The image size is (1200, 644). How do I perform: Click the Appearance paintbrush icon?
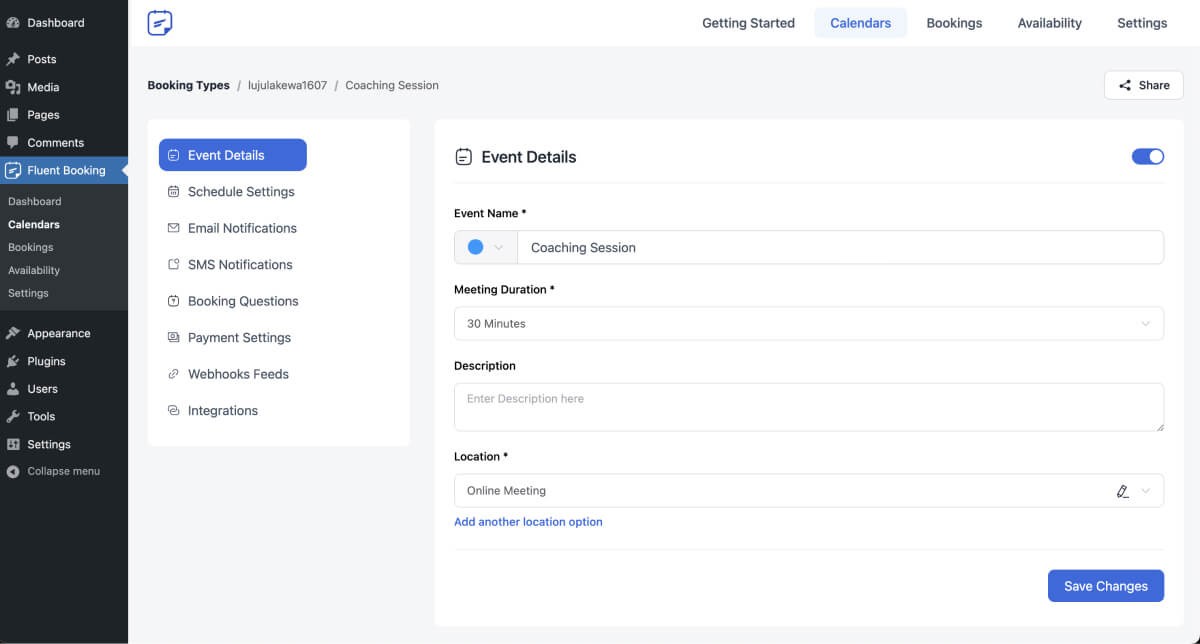[13, 333]
